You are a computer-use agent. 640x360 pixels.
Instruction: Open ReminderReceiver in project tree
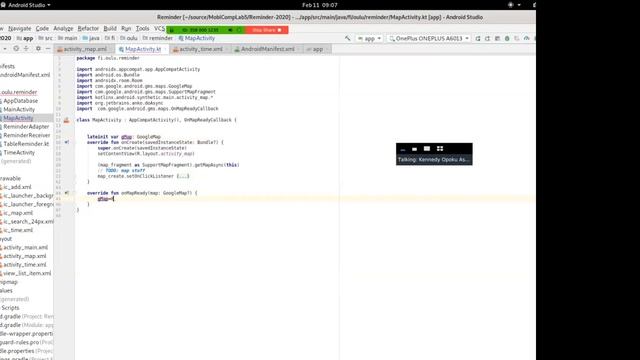[x=25, y=135]
